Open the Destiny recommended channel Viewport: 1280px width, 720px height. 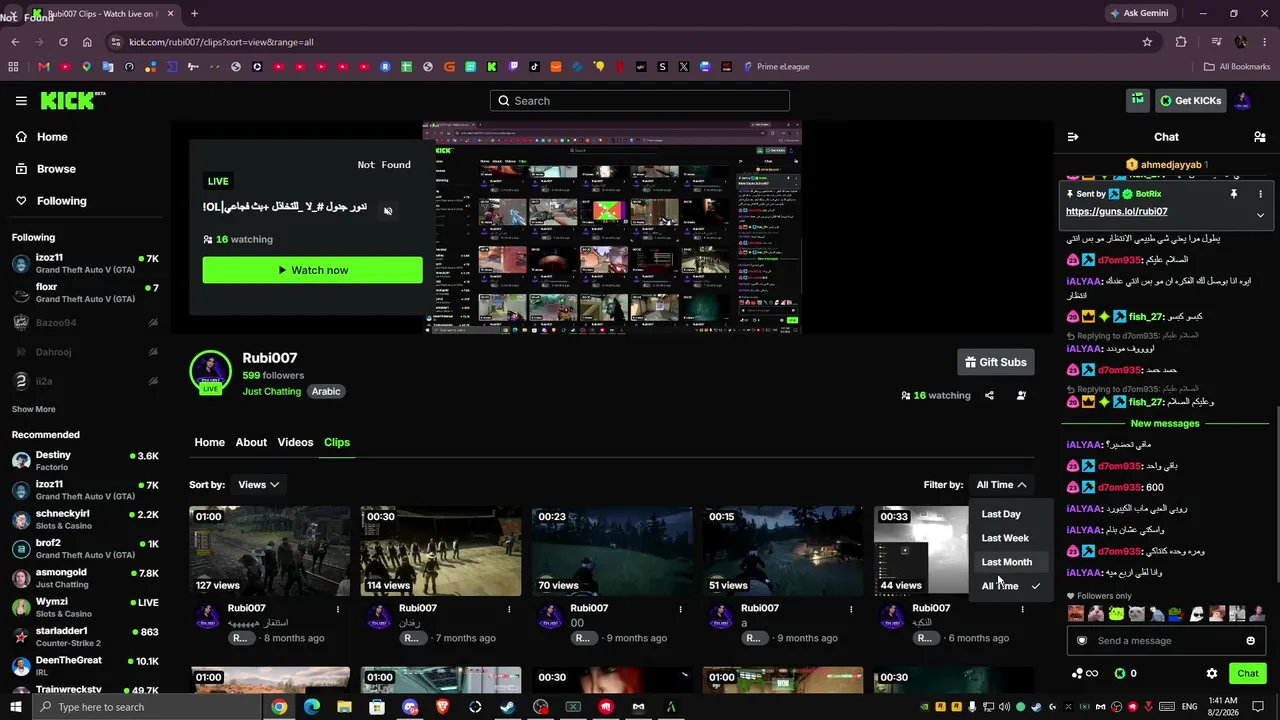85,461
